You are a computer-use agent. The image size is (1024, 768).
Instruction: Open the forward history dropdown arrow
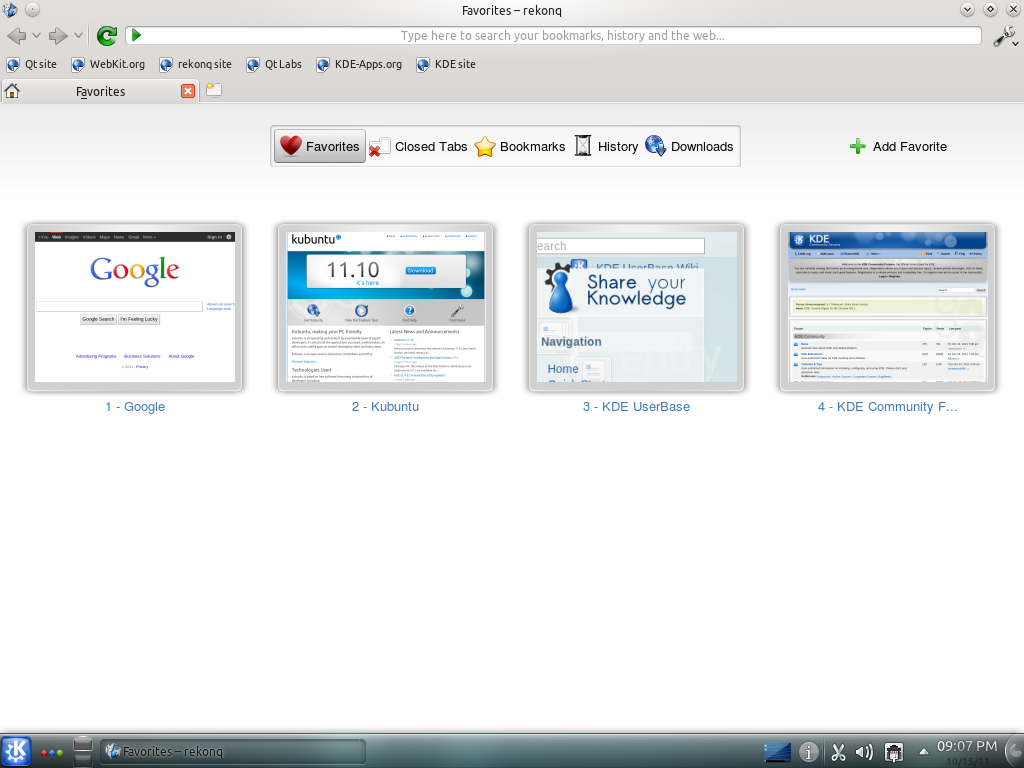(78, 35)
